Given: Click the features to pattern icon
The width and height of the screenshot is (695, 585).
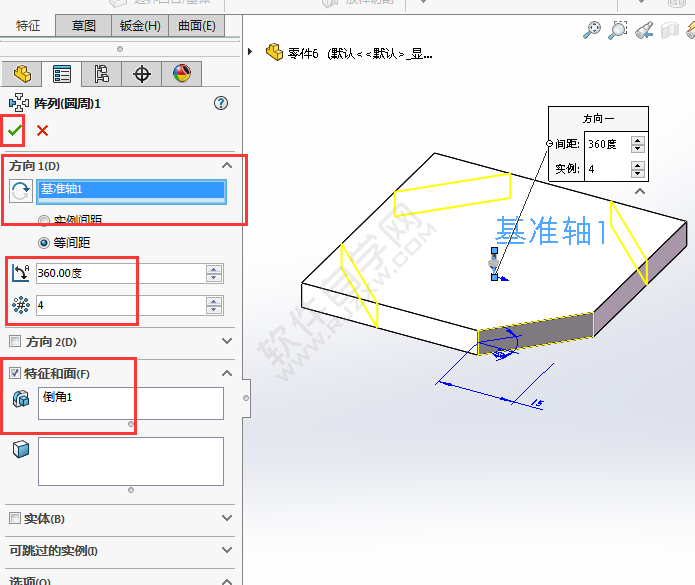Looking at the screenshot, I should click(x=21, y=399).
